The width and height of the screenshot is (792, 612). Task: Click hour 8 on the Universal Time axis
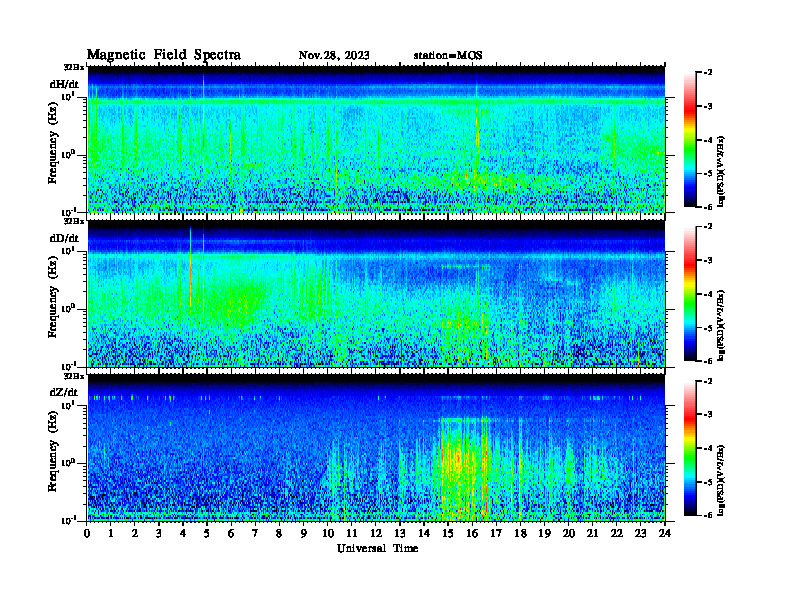coord(279,534)
